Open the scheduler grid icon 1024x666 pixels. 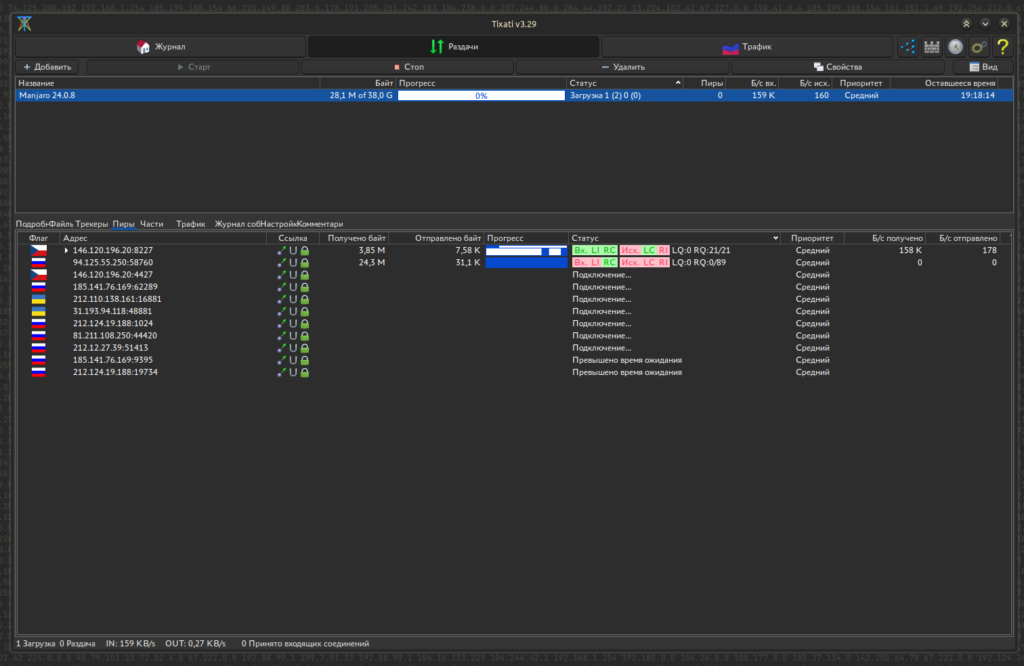(x=931, y=46)
